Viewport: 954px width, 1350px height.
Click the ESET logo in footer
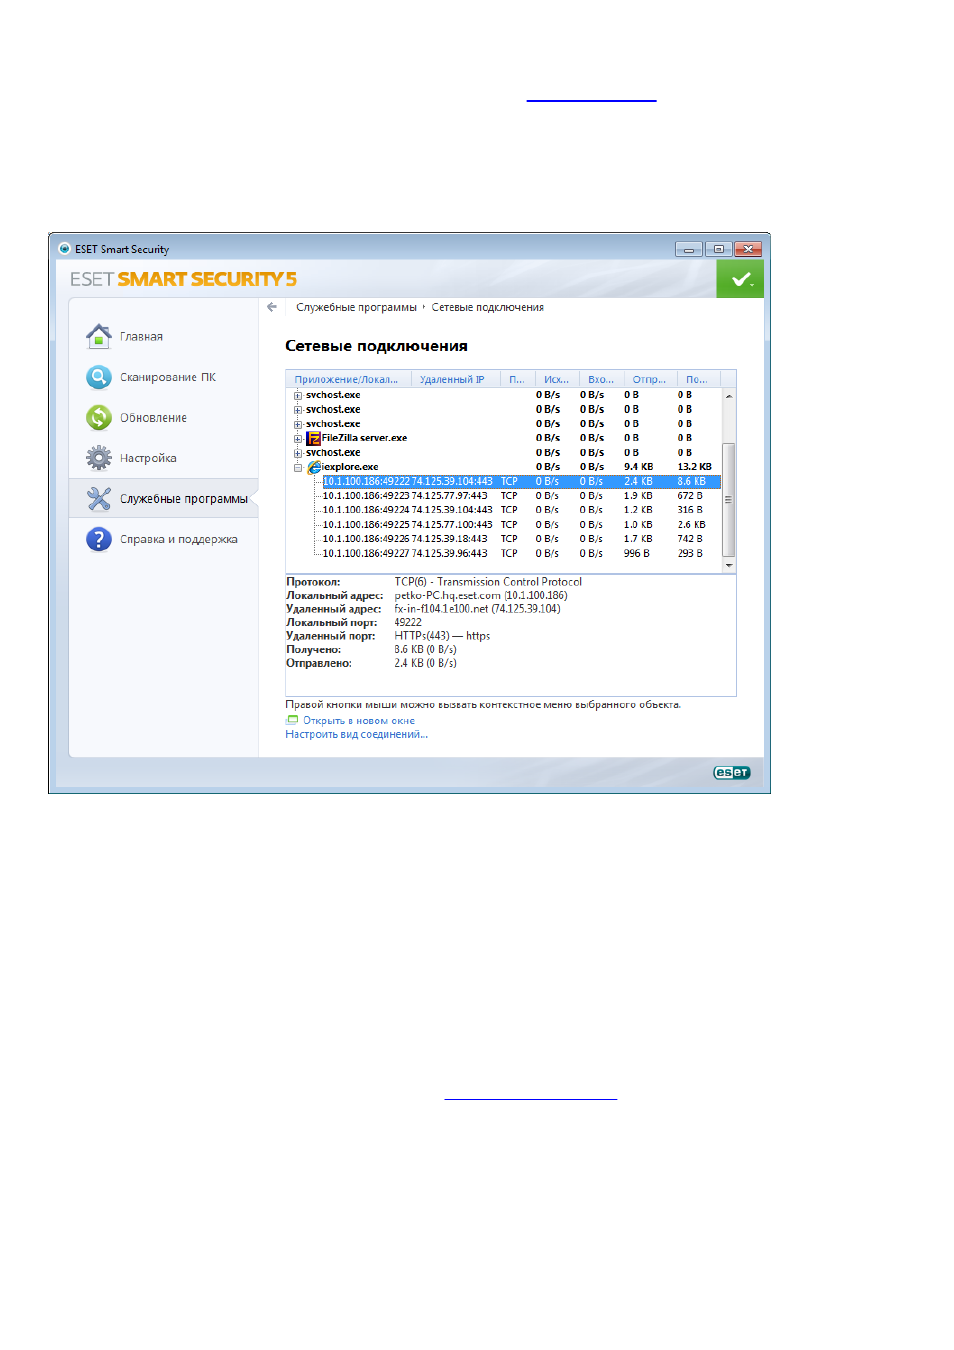731,772
